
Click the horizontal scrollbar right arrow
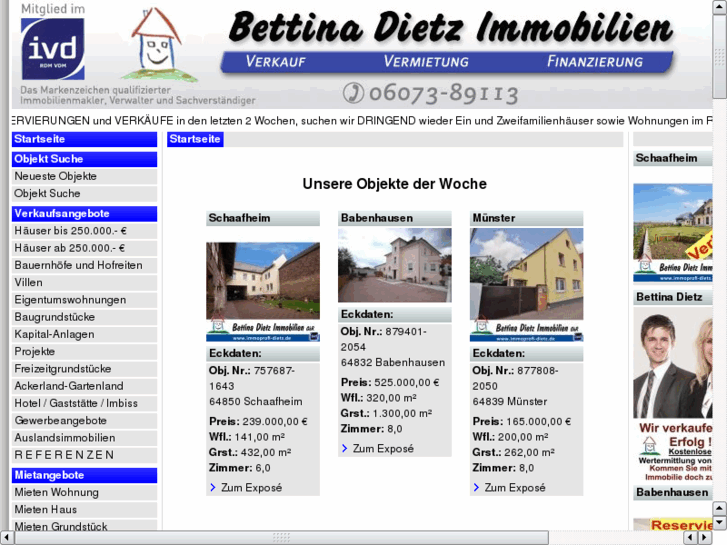coord(705,538)
